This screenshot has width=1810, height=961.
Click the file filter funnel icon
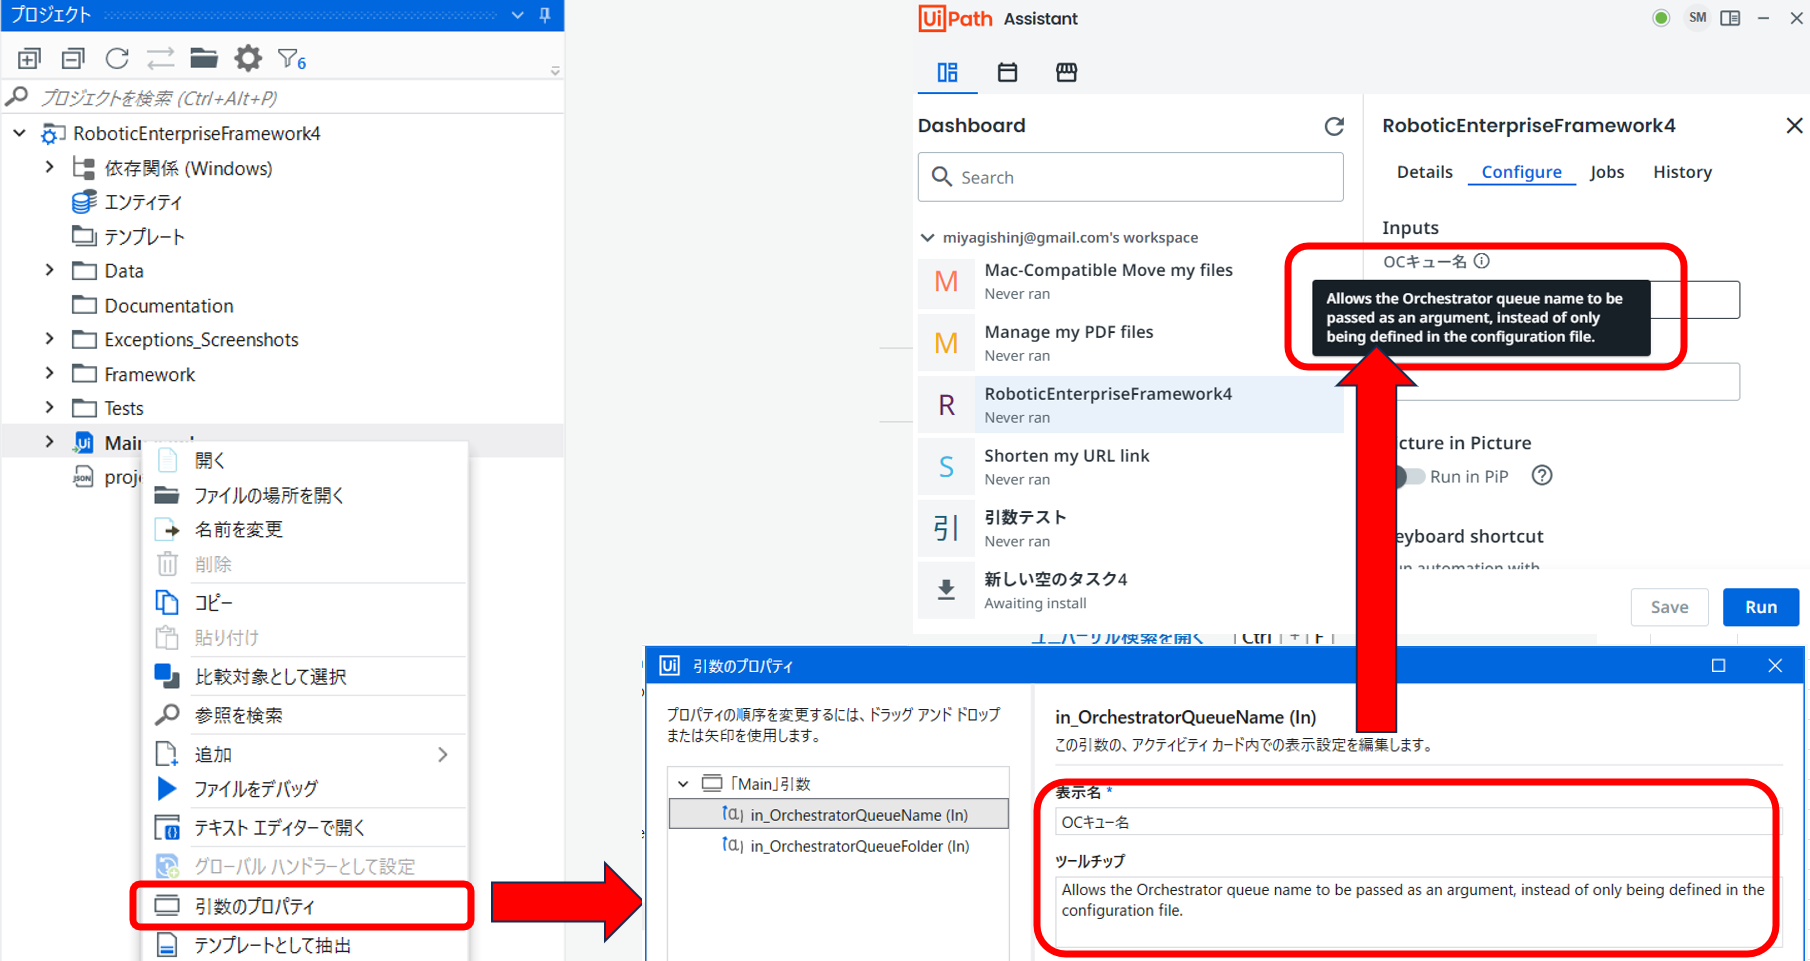pos(291,60)
